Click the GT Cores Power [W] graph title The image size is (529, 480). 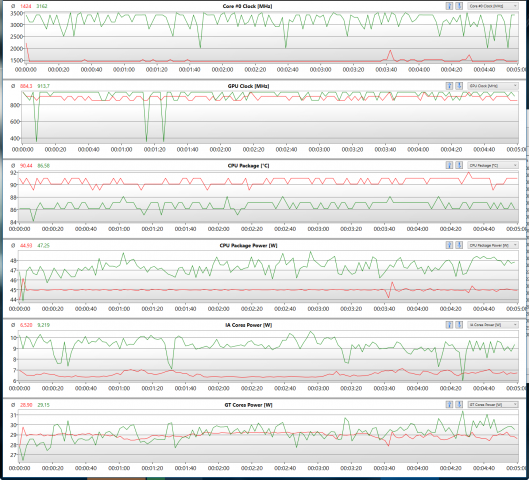coord(248,405)
